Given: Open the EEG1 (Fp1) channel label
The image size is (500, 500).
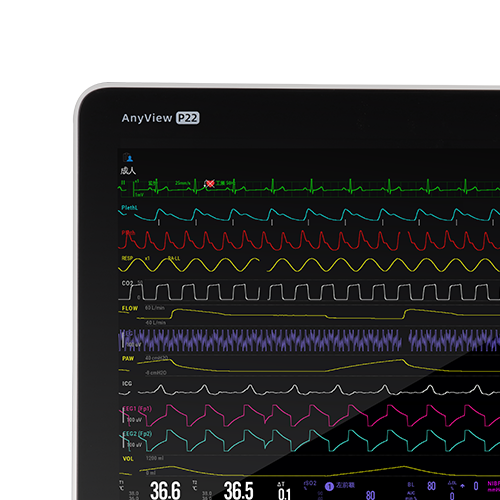Looking at the screenshot, I should pyautogui.click(x=137, y=409).
